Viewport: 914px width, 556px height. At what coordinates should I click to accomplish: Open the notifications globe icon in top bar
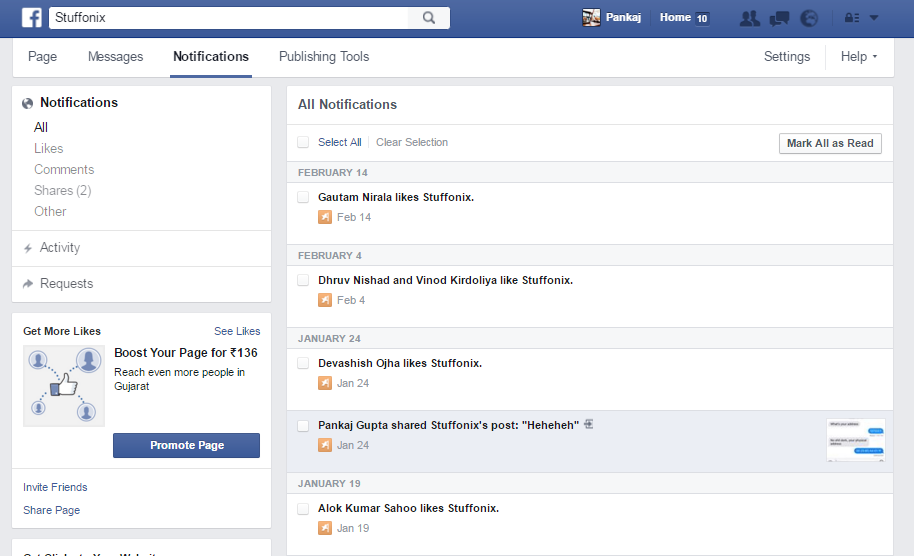(x=809, y=19)
